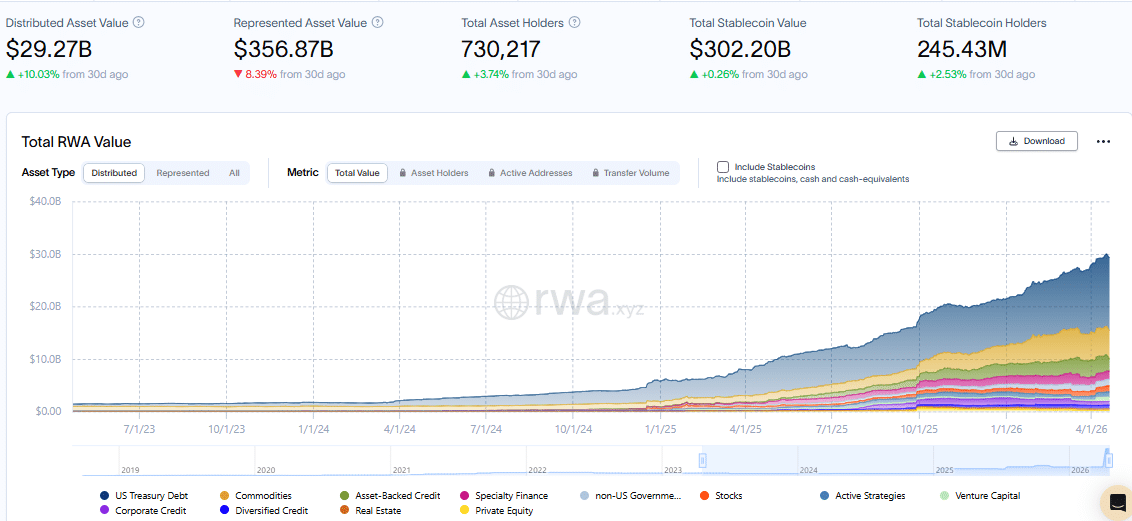The image size is (1132, 521).
Task: Click the Private Equity yellow legend swatch
Action: tap(465, 510)
